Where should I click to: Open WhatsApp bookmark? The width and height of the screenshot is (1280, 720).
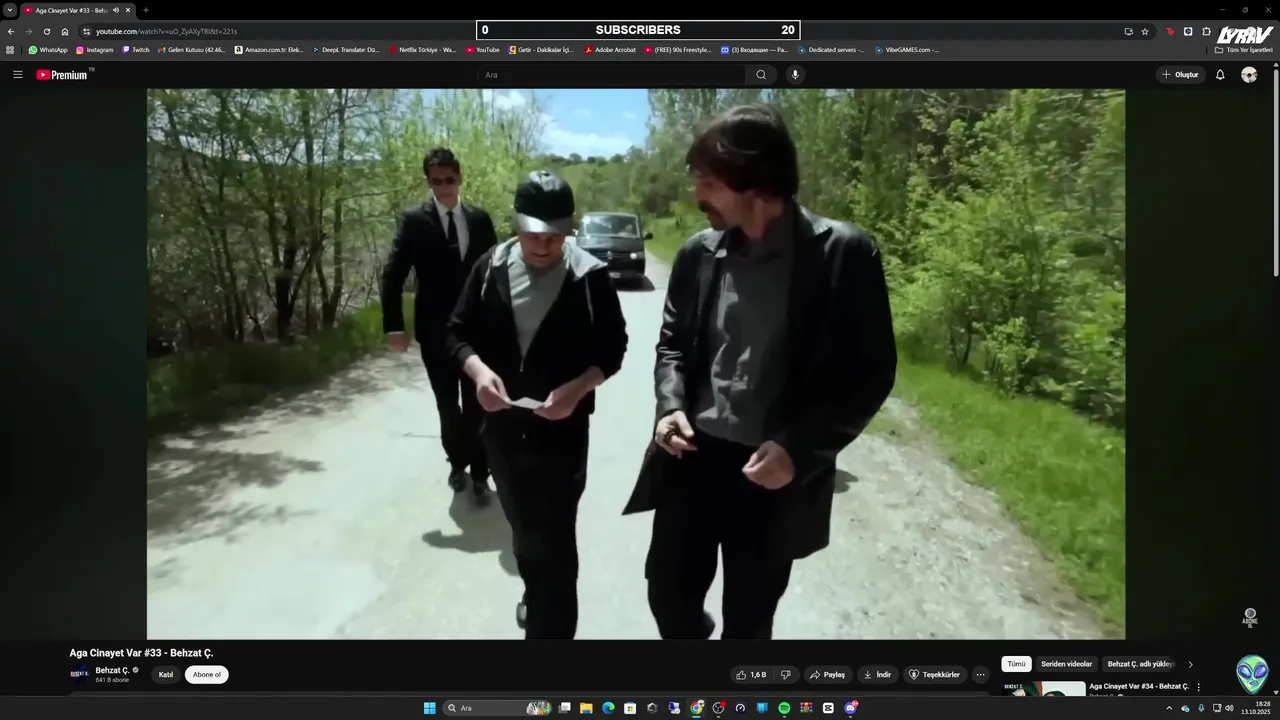(48, 50)
